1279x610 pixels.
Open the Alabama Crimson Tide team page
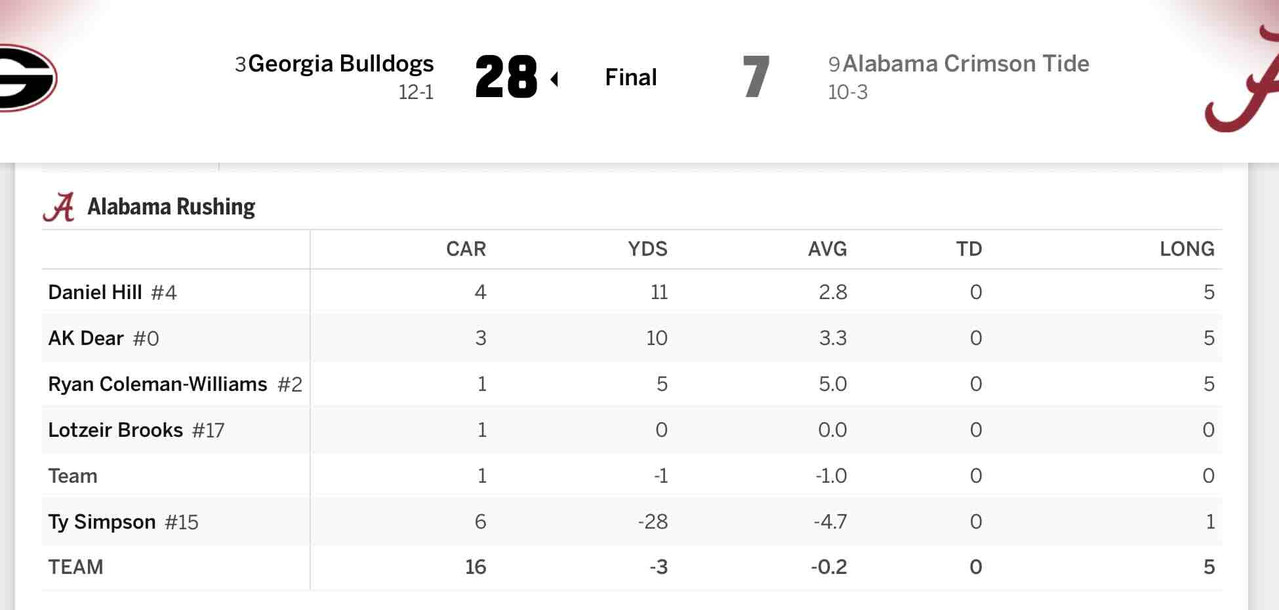click(966, 64)
